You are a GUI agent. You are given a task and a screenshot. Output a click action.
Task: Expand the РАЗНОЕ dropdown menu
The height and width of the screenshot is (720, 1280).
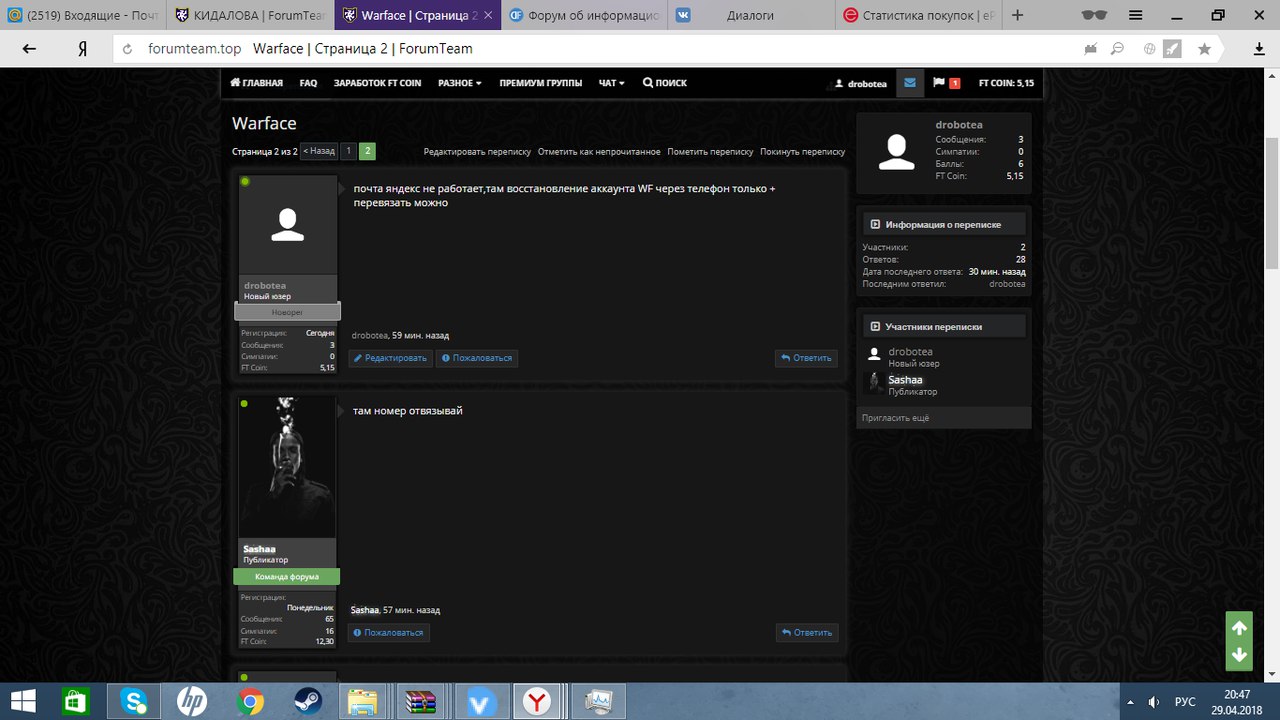click(460, 83)
